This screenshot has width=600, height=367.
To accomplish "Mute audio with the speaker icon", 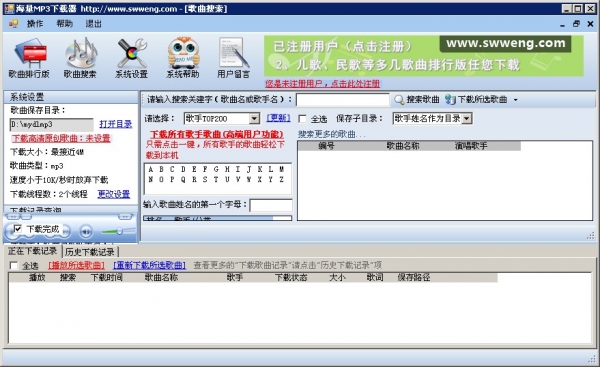I will click(86, 231).
